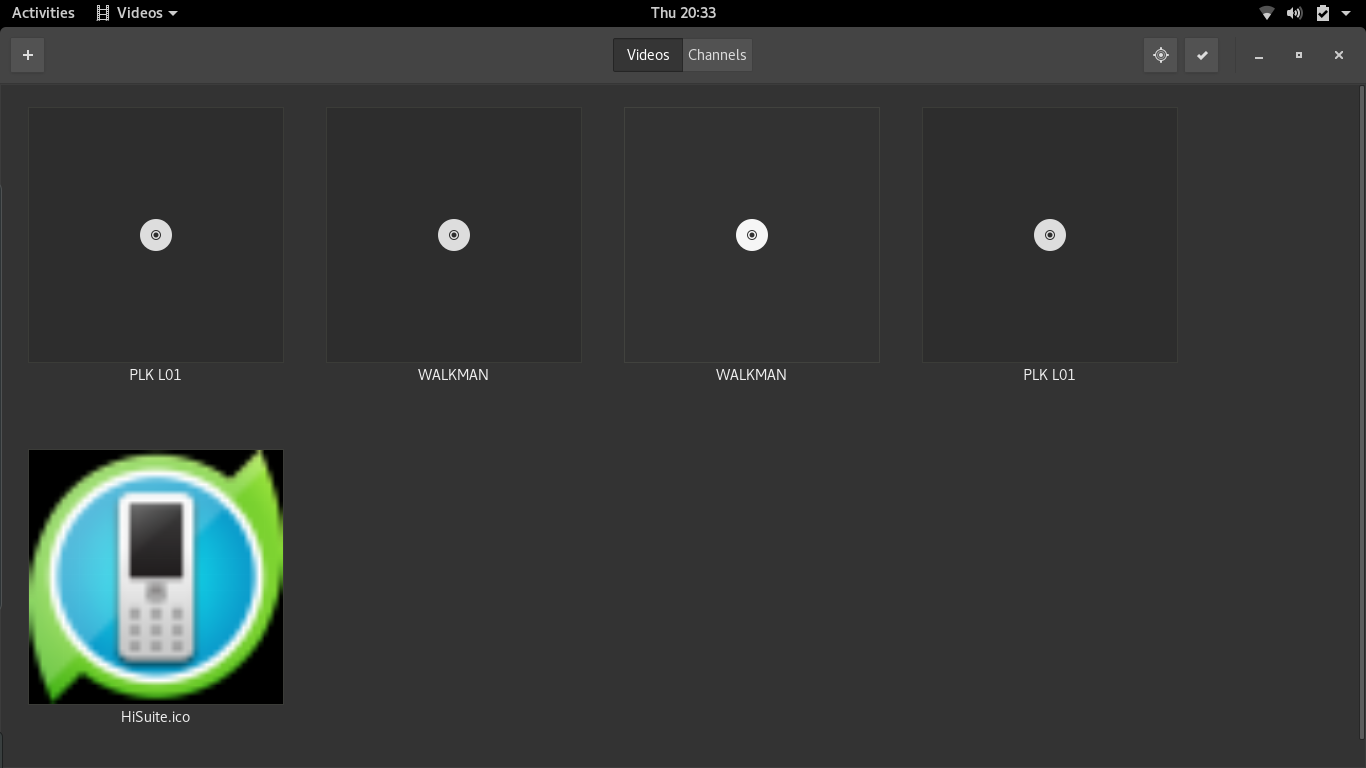
Task: Expand the Videos application menu in top bar
Action: pos(137,13)
